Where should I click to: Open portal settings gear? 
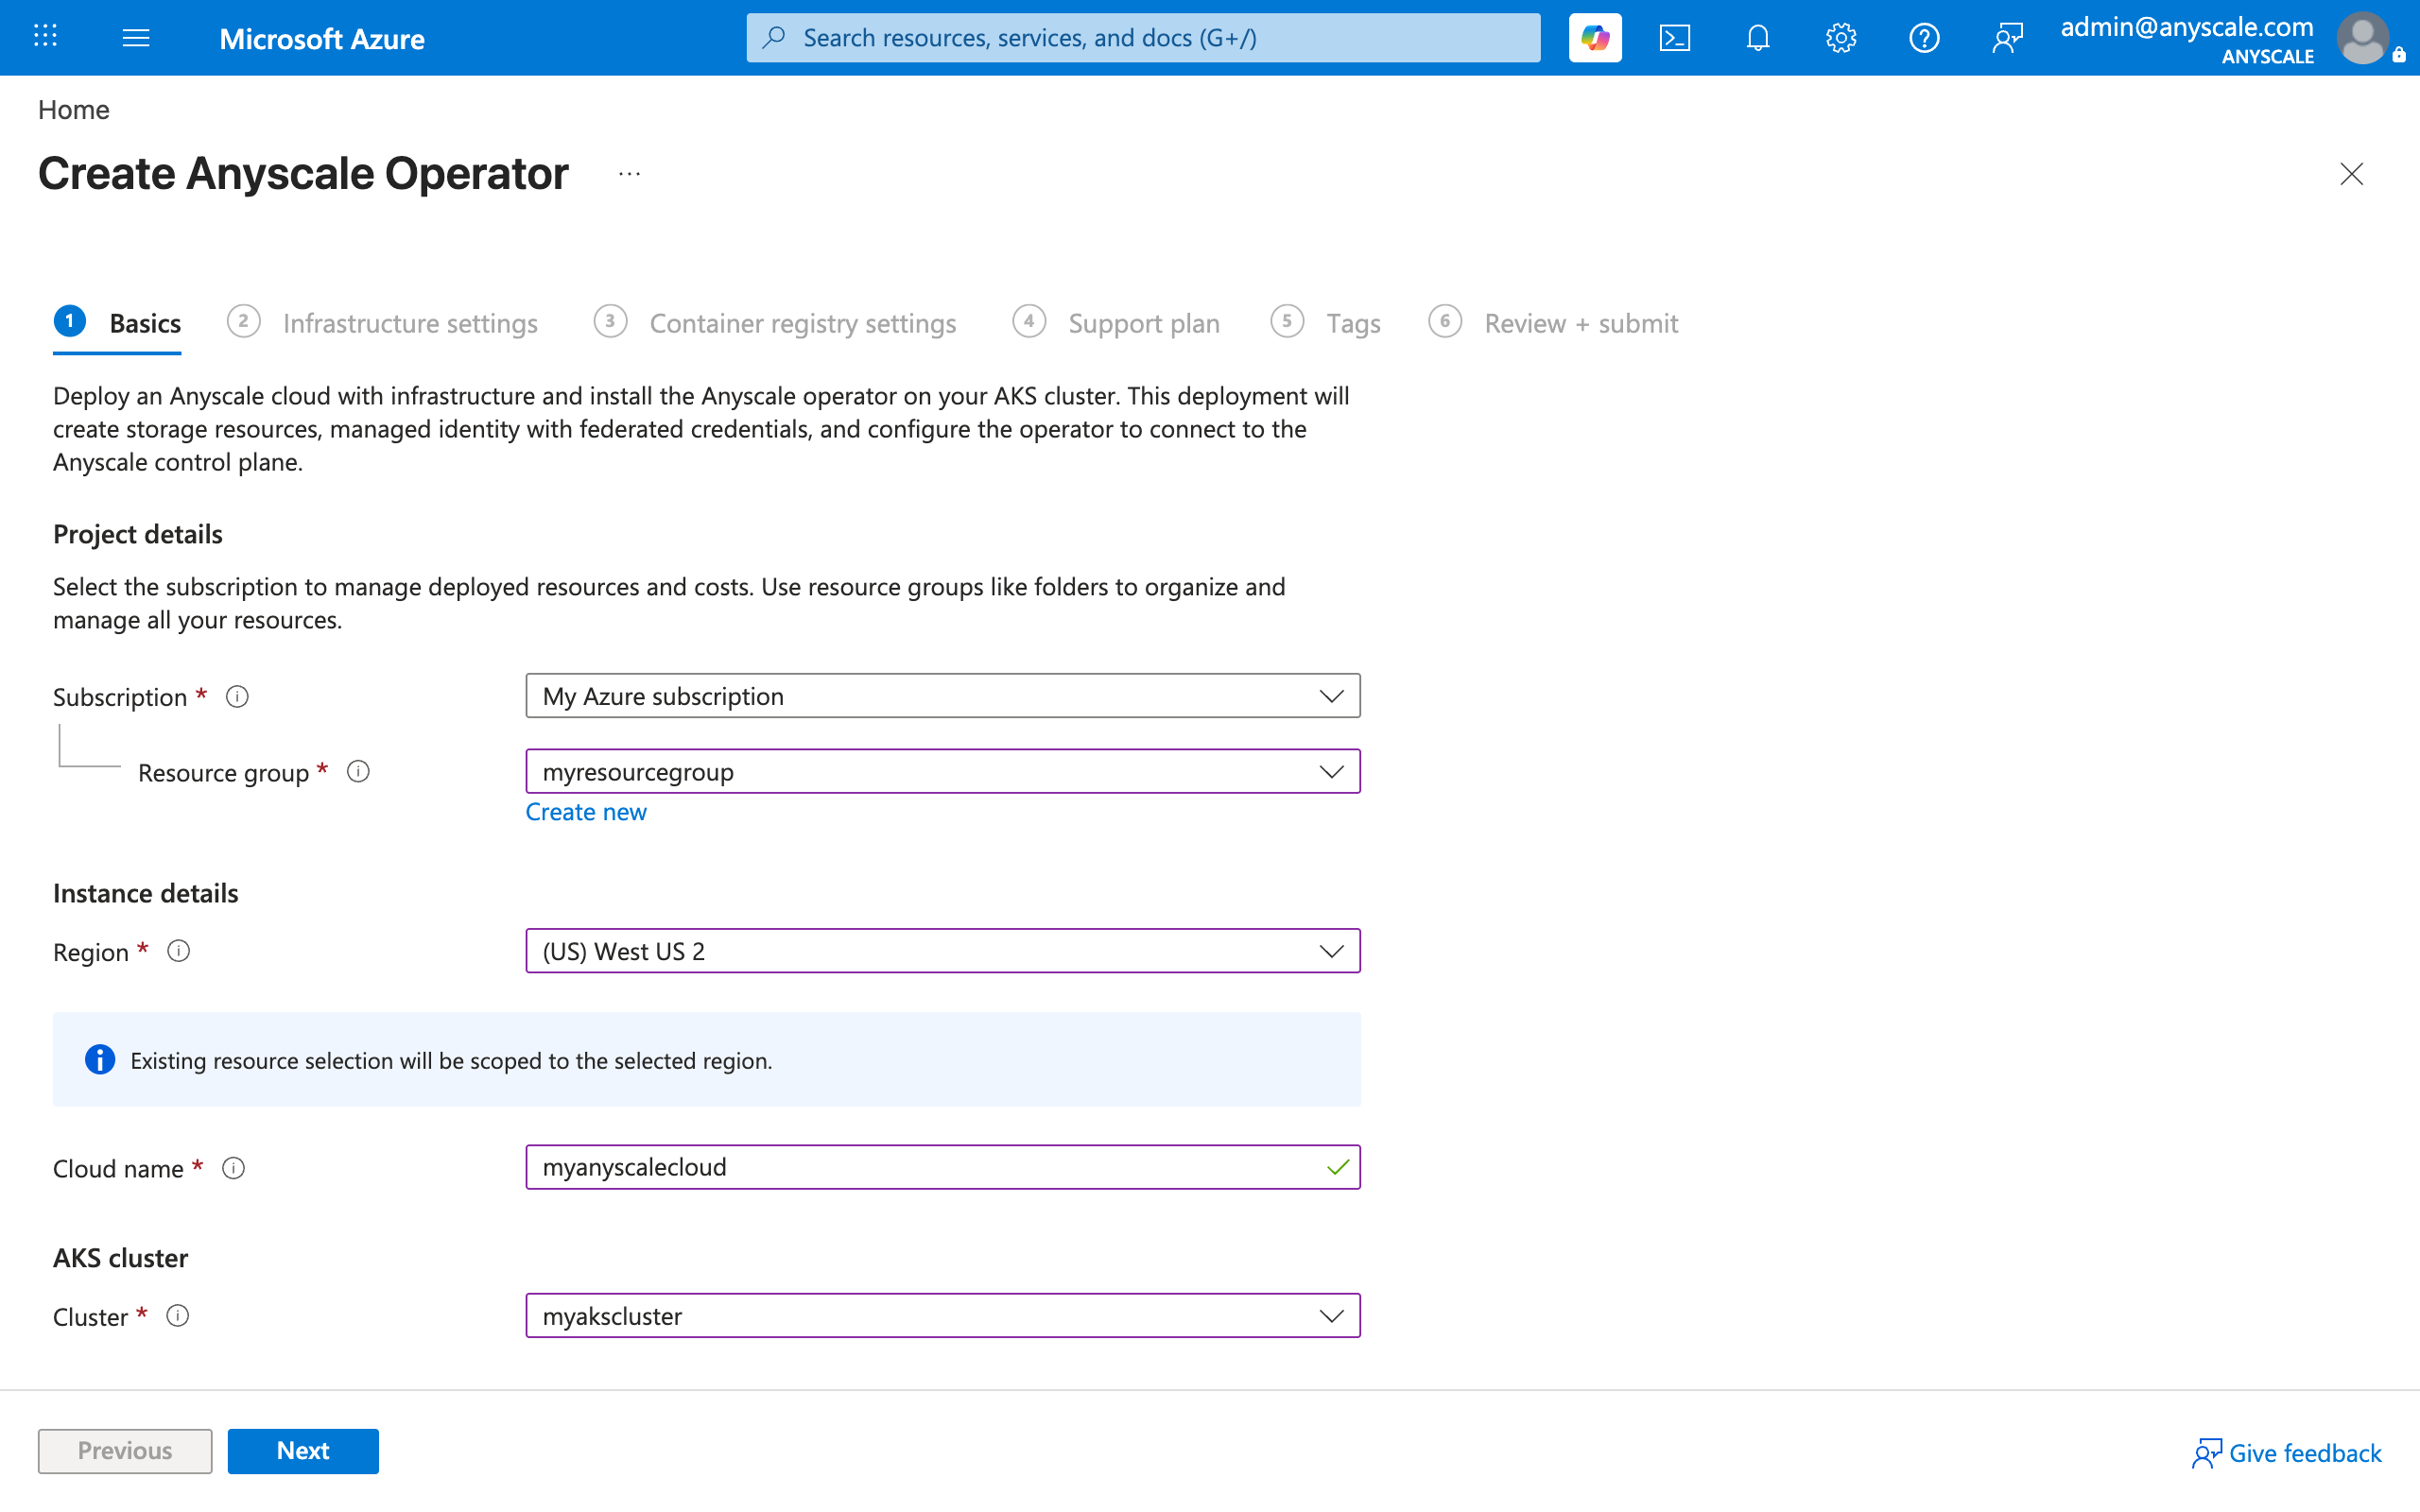[1841, 38]
